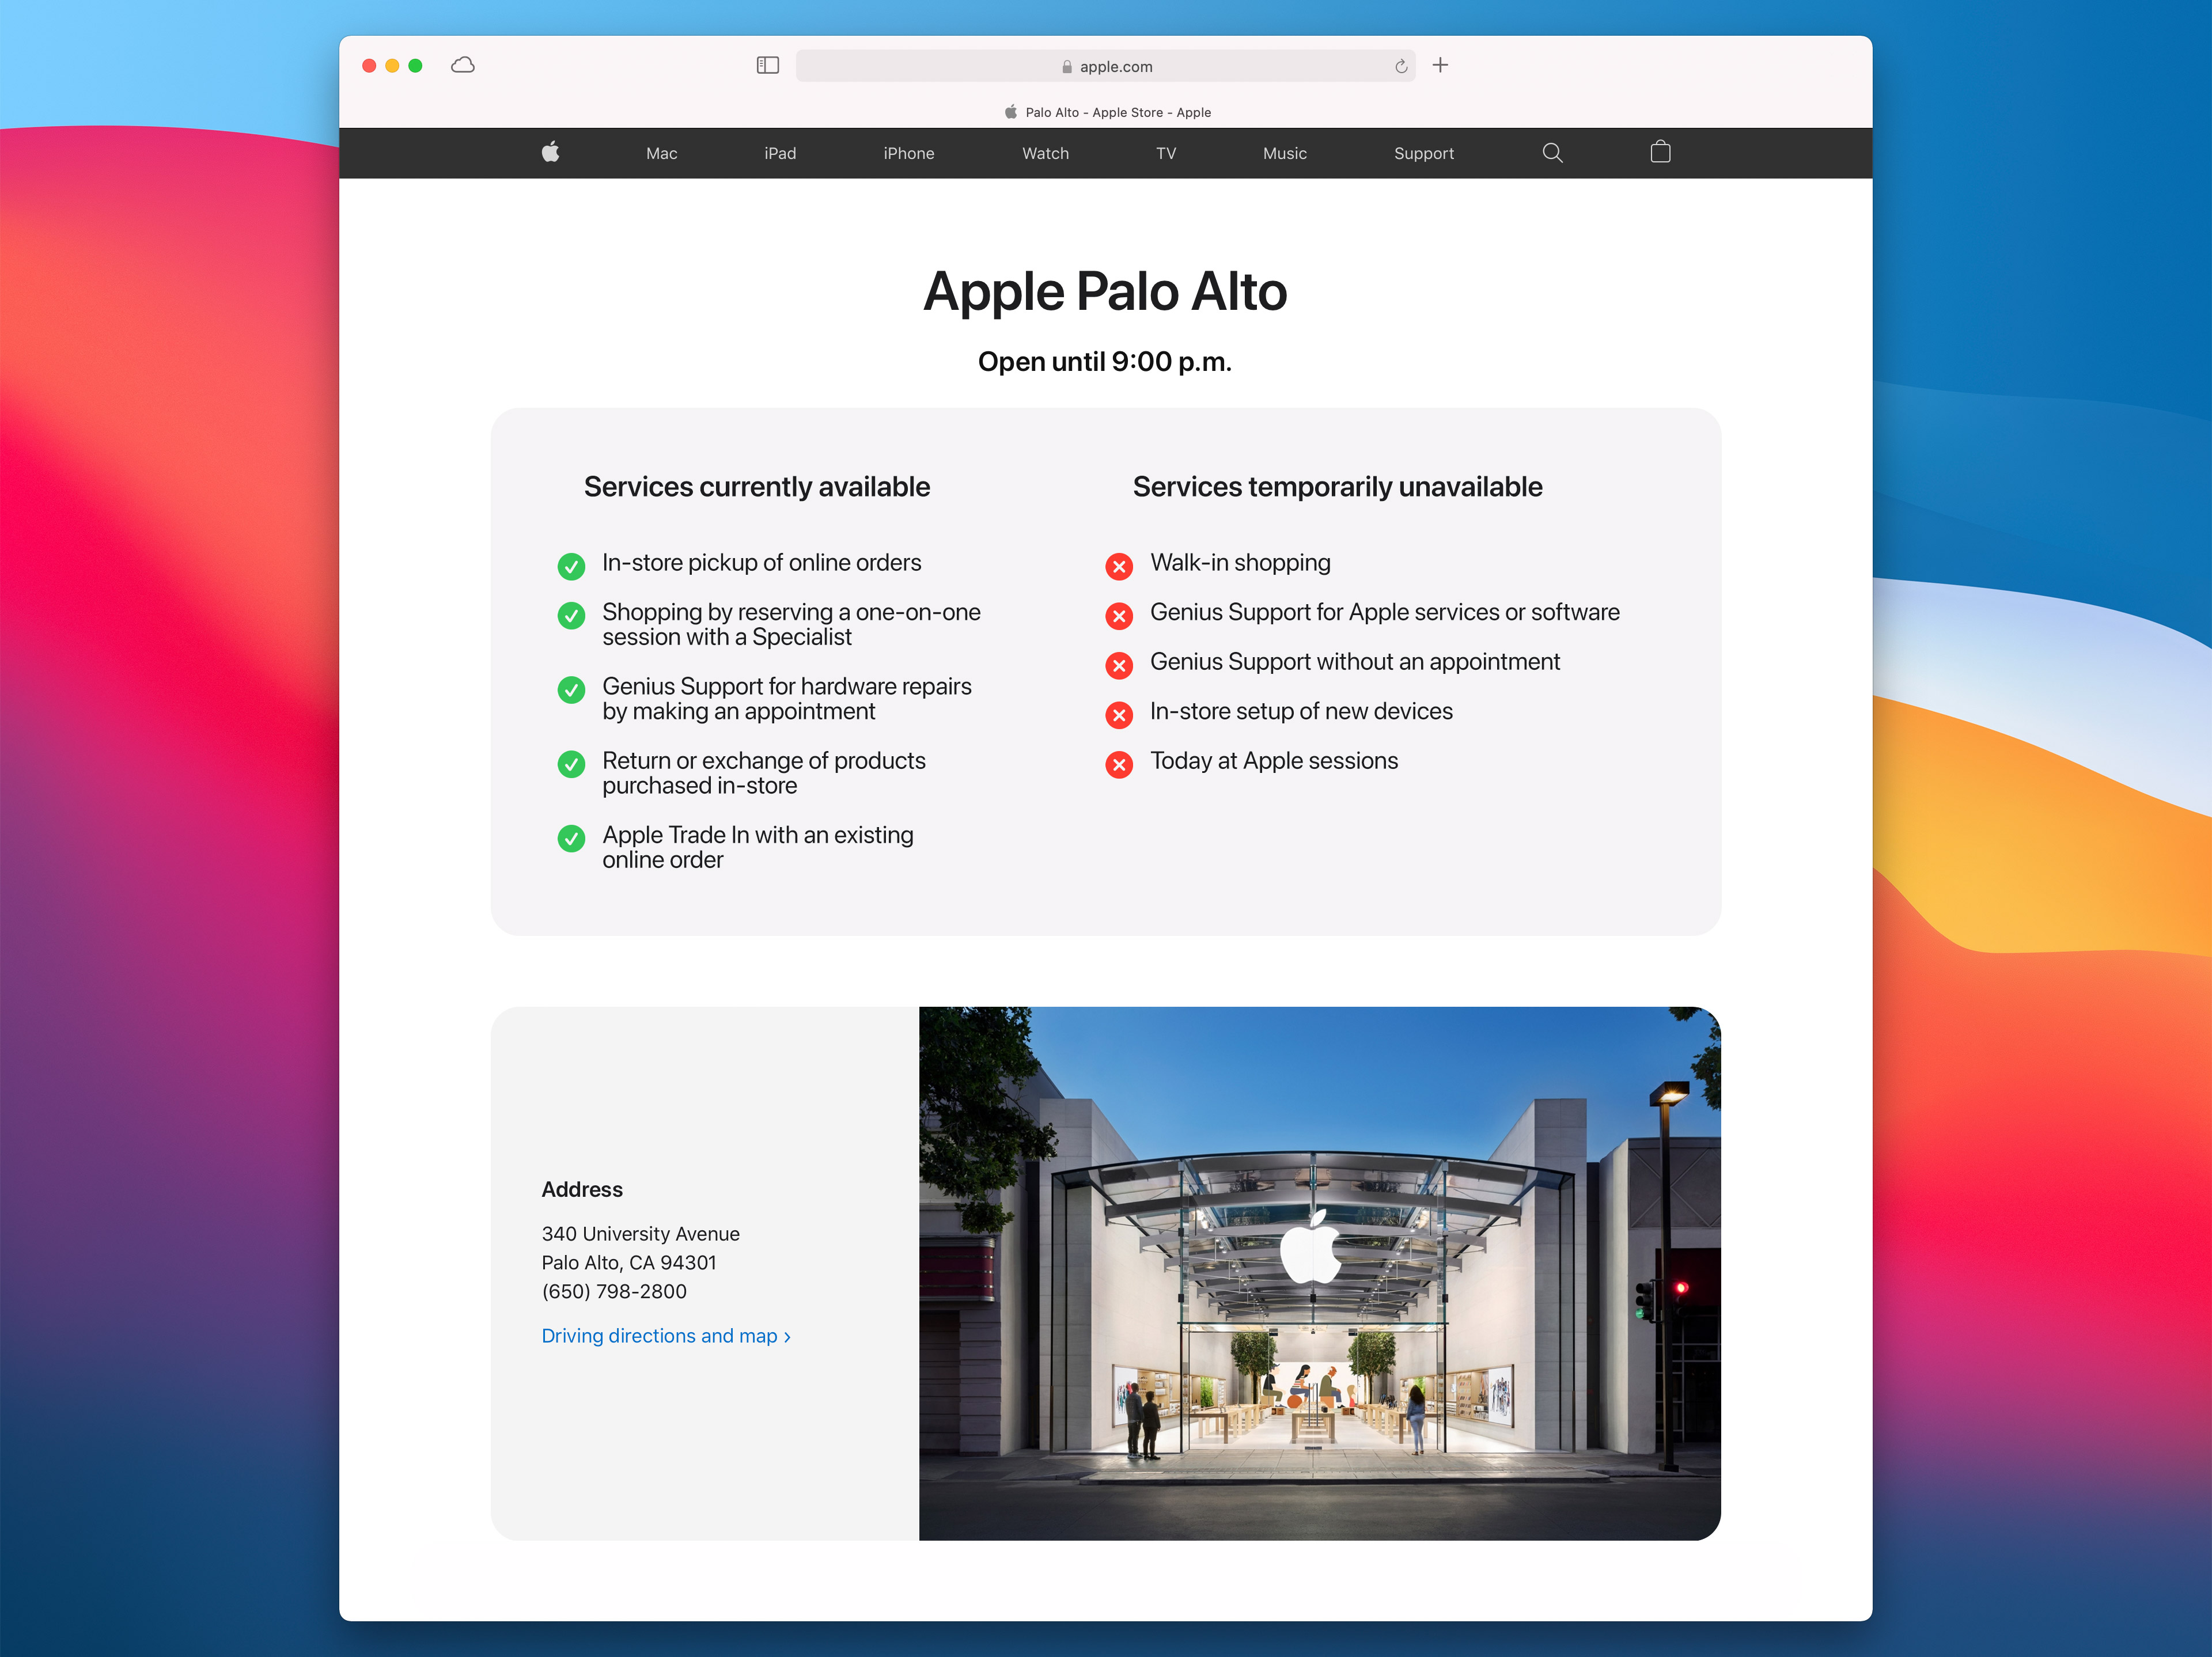Viewport: 2212px width, 1657px height.
Task: Click green check beside In-store pickup
Action: pyautogui.click(x=571, y=566)
